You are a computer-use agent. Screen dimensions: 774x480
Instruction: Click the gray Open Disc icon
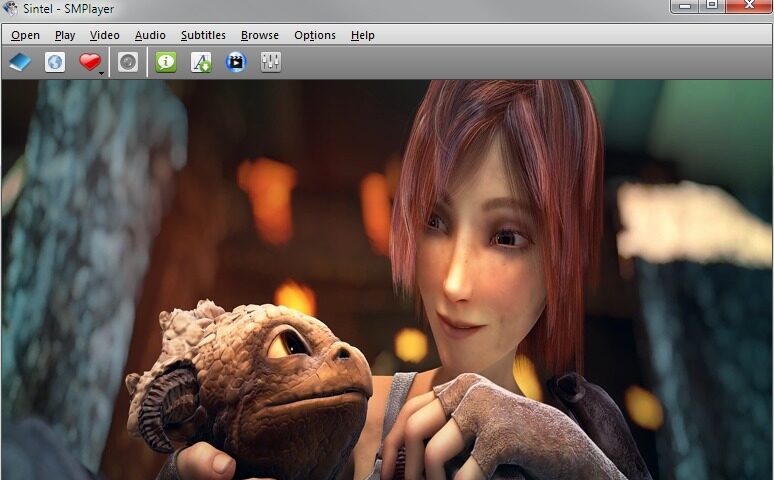point(128,62)
